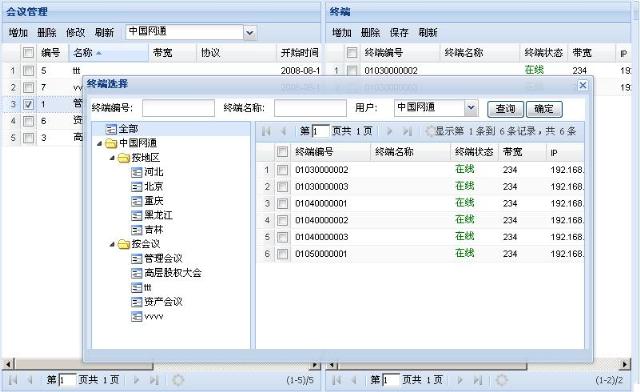Check row 01040000003 in dialog grid
Screen dimensions: 640x392
[x=282, y=237]
